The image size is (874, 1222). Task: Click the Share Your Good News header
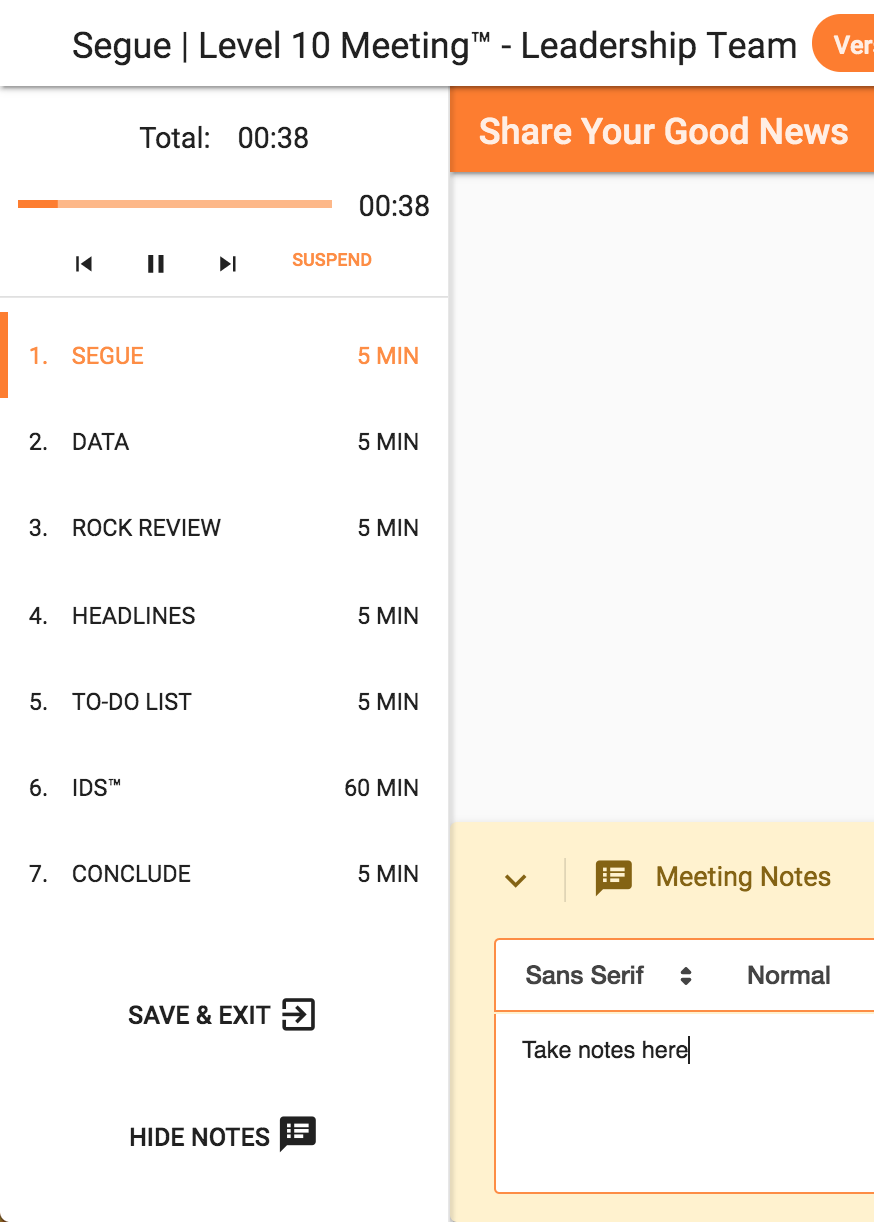click(x=664, y=132)
